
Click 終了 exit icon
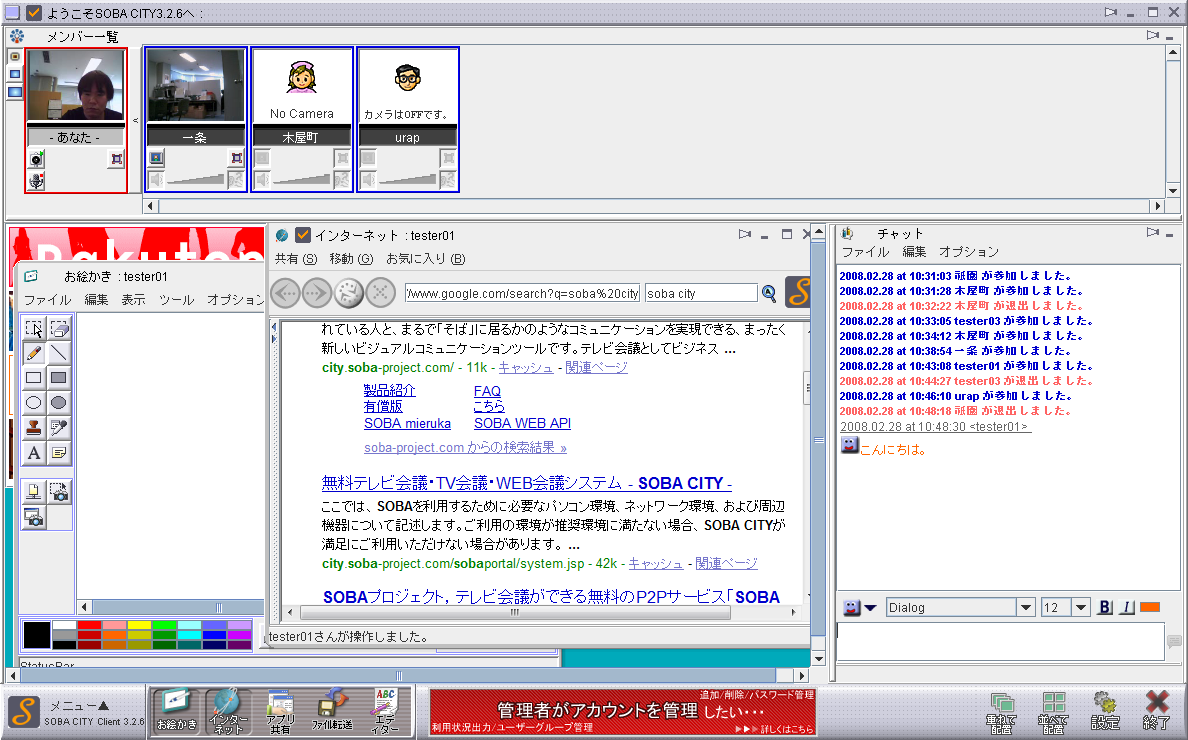(1156, 711)
